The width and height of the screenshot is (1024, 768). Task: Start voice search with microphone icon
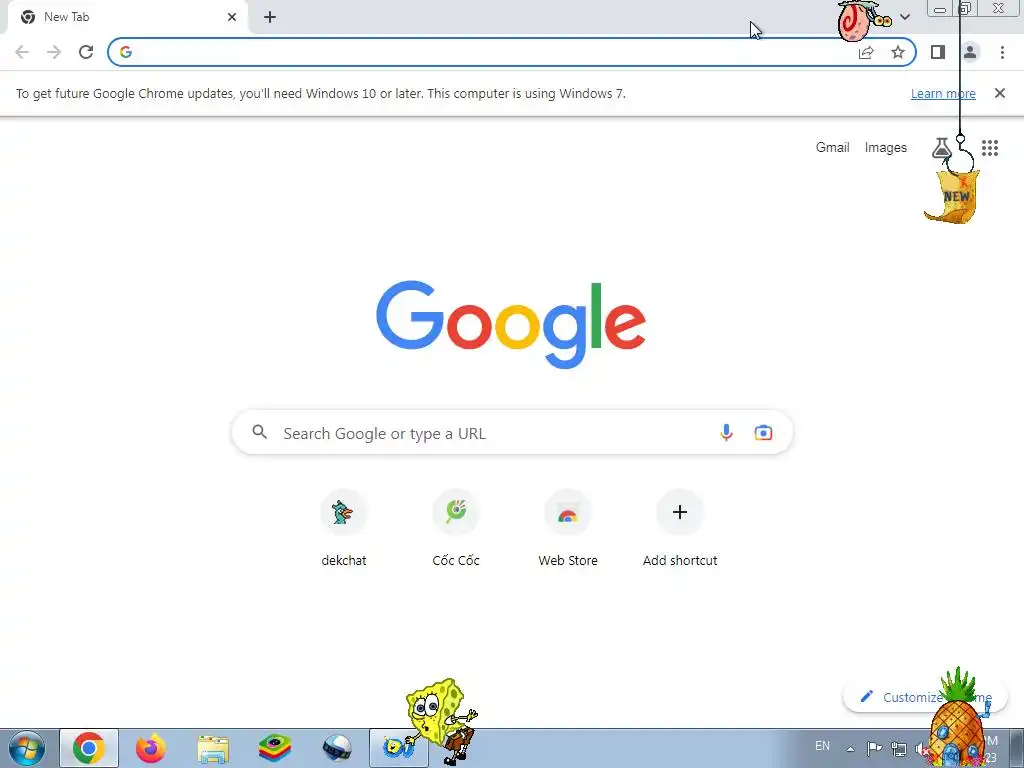726,432
